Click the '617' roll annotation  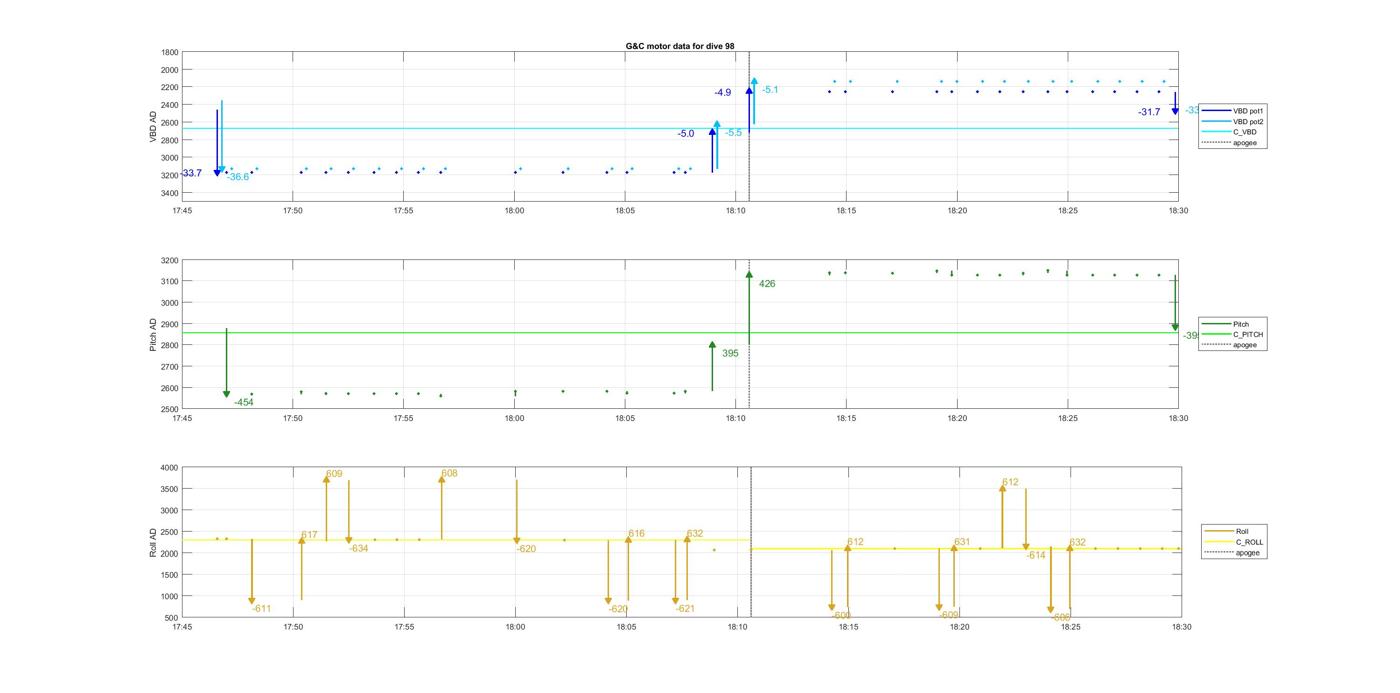tap(310, 536)
